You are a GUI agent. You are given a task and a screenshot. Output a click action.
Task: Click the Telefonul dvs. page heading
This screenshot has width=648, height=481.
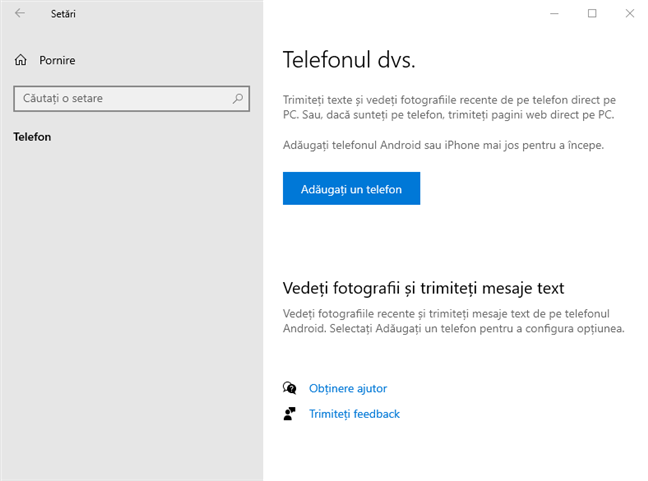349,60
